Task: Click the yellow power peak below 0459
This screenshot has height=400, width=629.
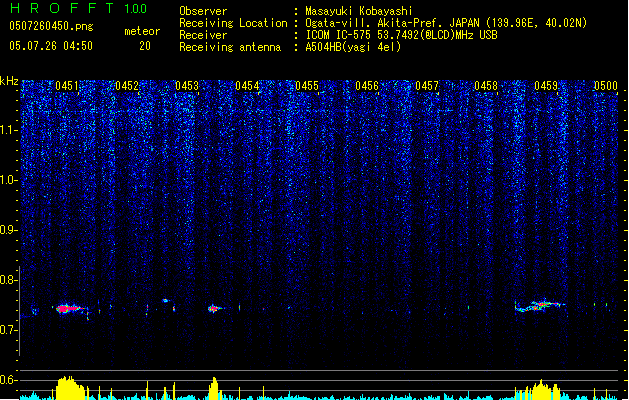Action: pyautogui.click(x=540, y=390)
